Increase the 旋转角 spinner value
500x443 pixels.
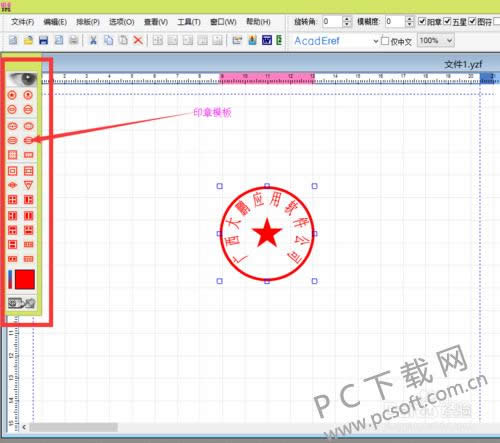(347, 19)
